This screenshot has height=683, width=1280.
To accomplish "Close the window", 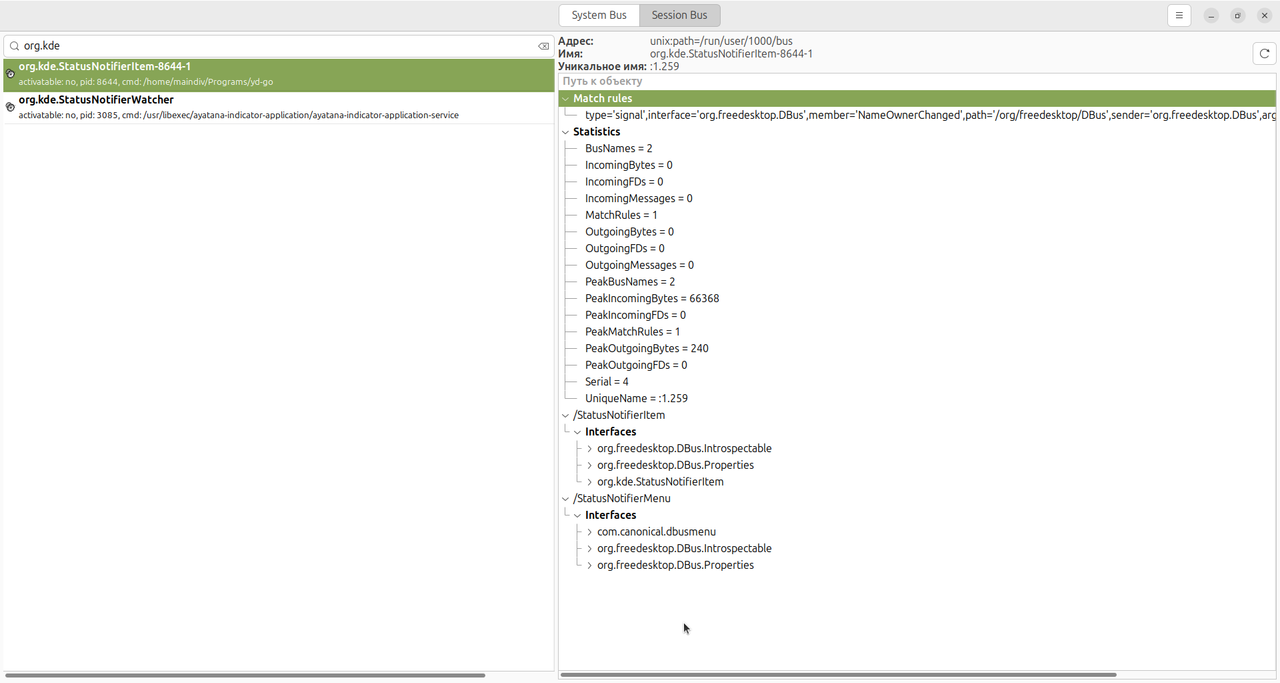I will 1264,15.
